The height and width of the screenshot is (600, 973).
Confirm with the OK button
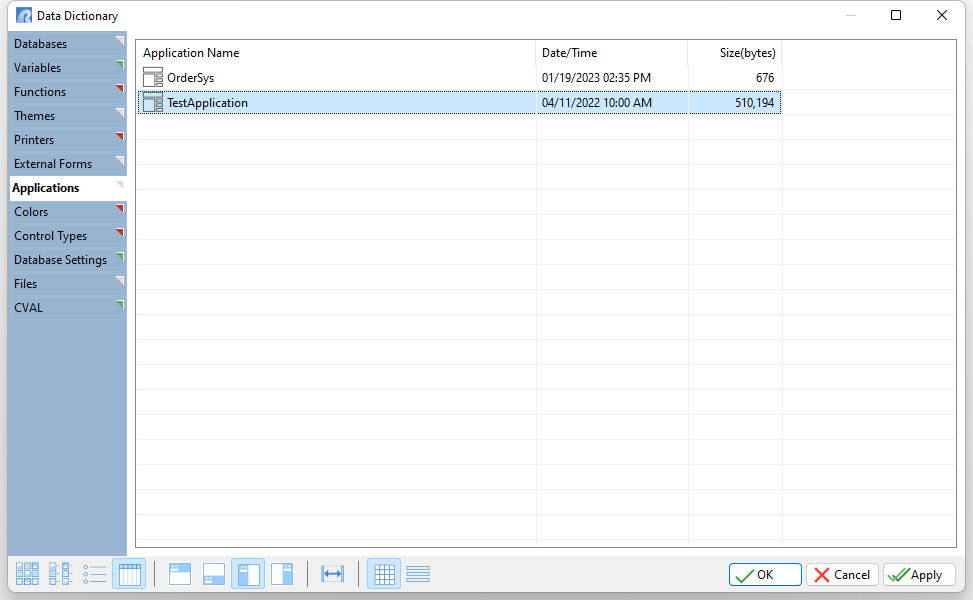(x=765, y=575)
